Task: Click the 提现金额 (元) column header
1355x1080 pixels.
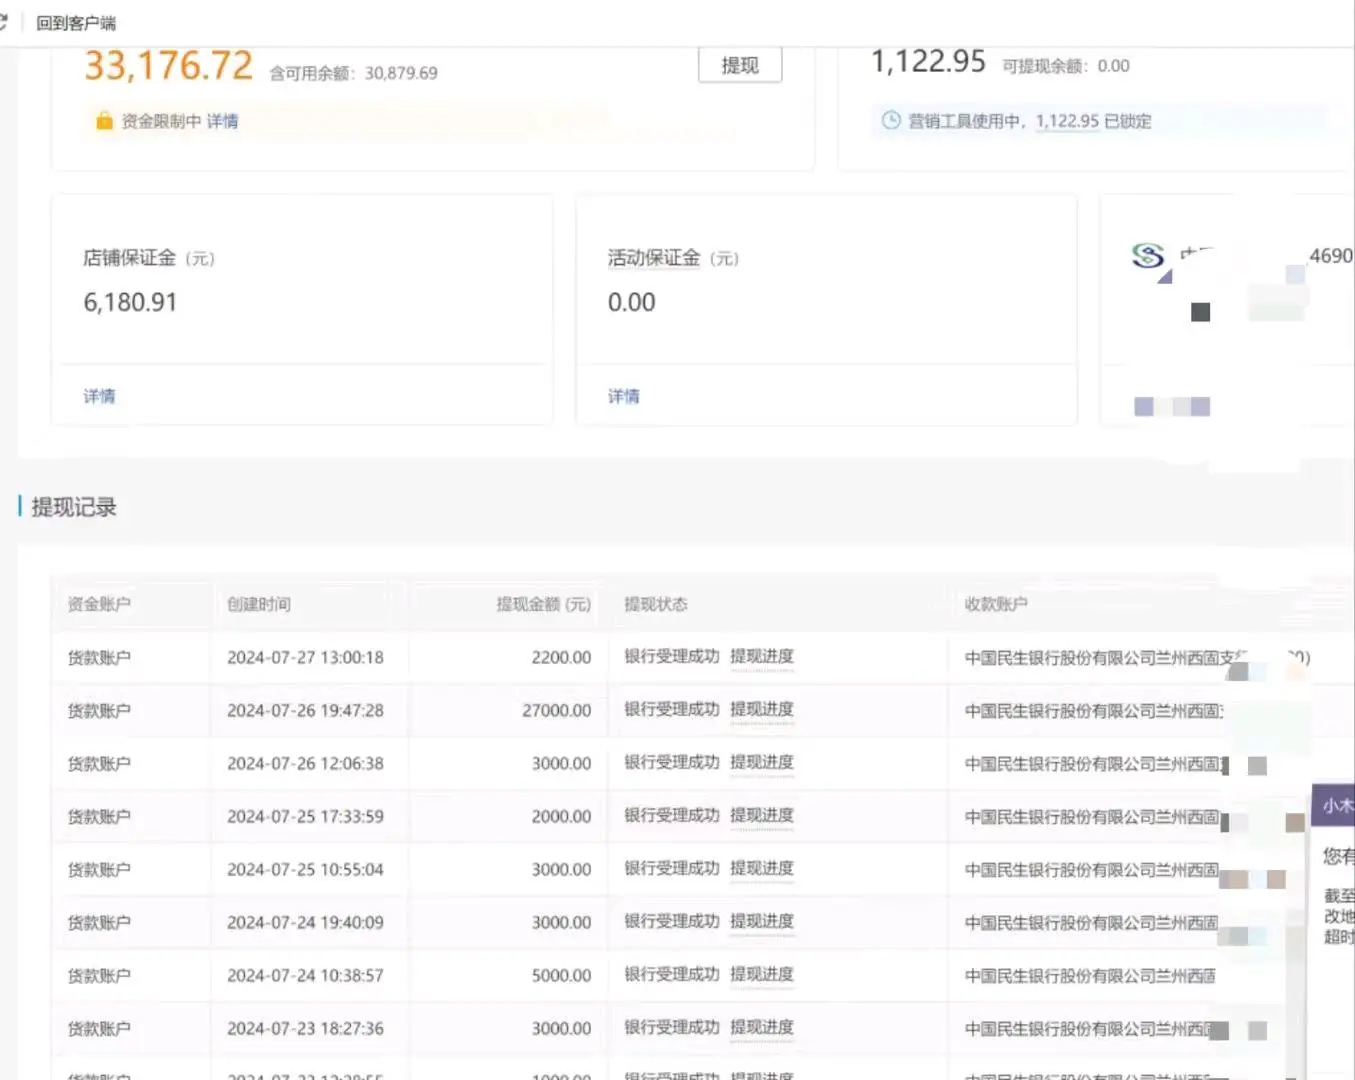Action: click(543, 604)
